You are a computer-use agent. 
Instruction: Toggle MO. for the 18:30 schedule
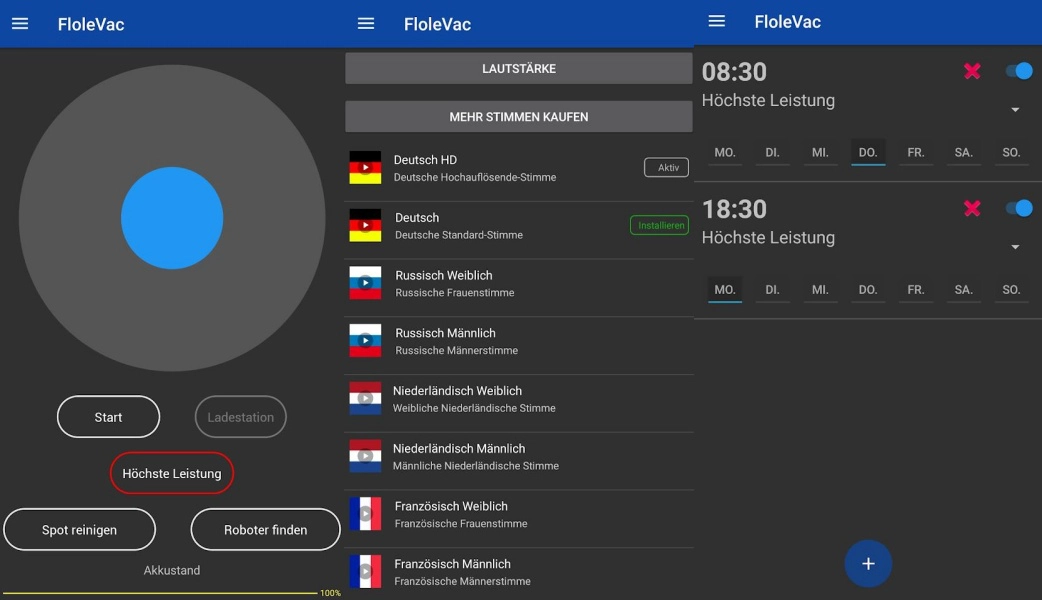[725, 290]
